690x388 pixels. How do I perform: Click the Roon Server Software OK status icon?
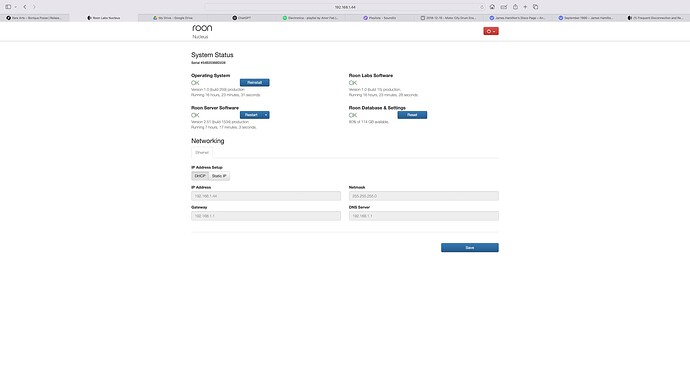pos(195,115)
